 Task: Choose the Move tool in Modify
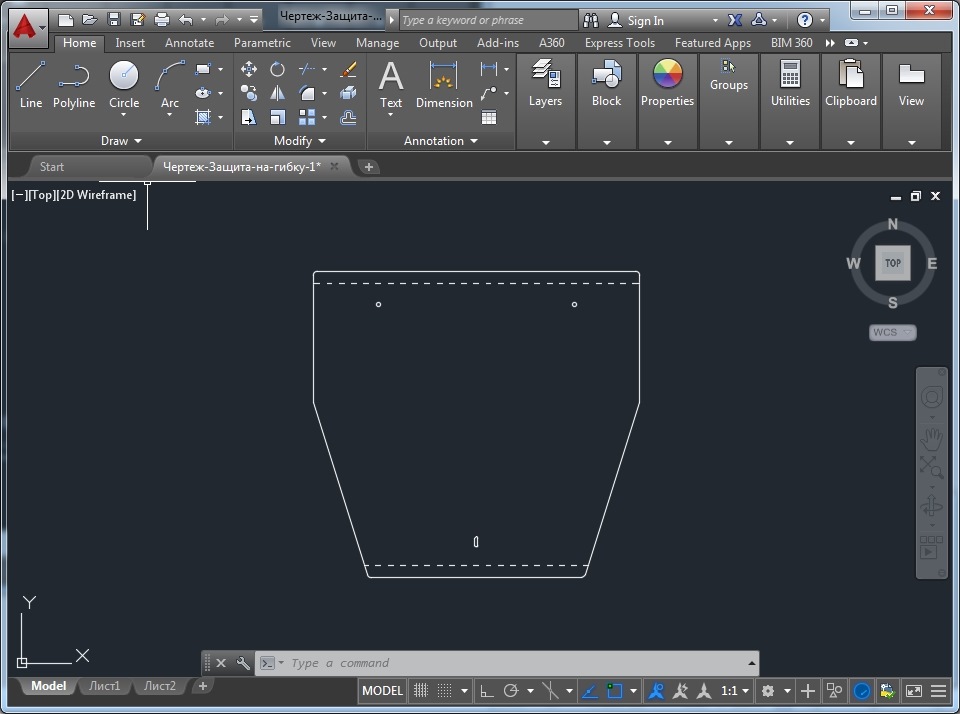point(249,69)
